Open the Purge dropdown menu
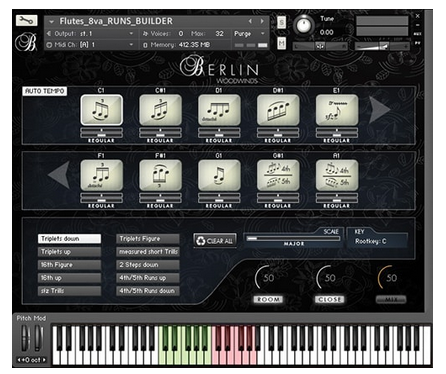Viewport: 446px width, 374px height. pyautogui.click(x=249, y=34)
